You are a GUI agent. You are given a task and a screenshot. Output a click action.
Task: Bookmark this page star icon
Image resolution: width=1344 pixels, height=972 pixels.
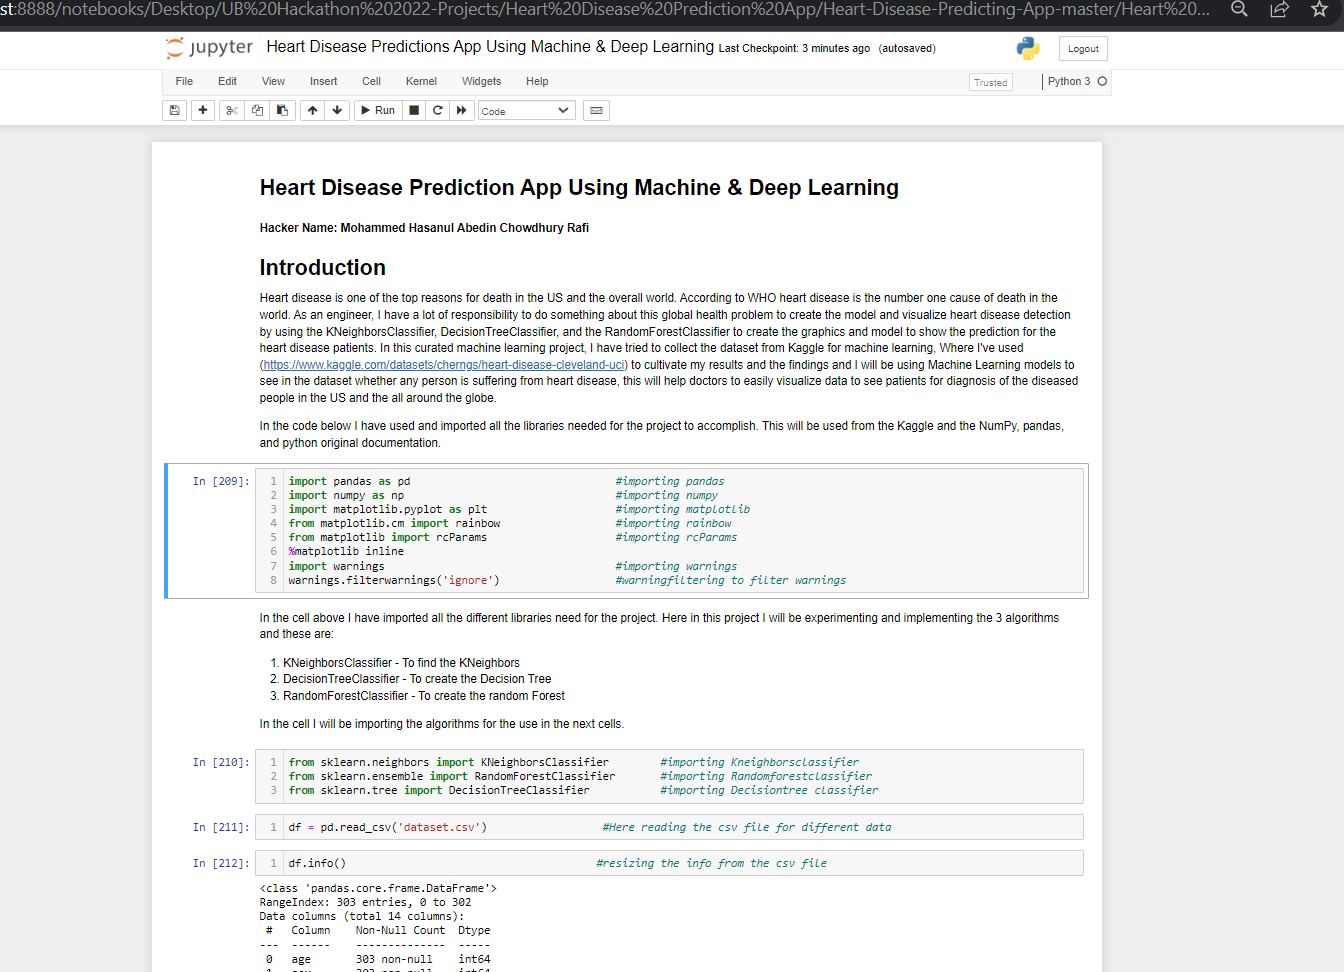point(1319,9)
